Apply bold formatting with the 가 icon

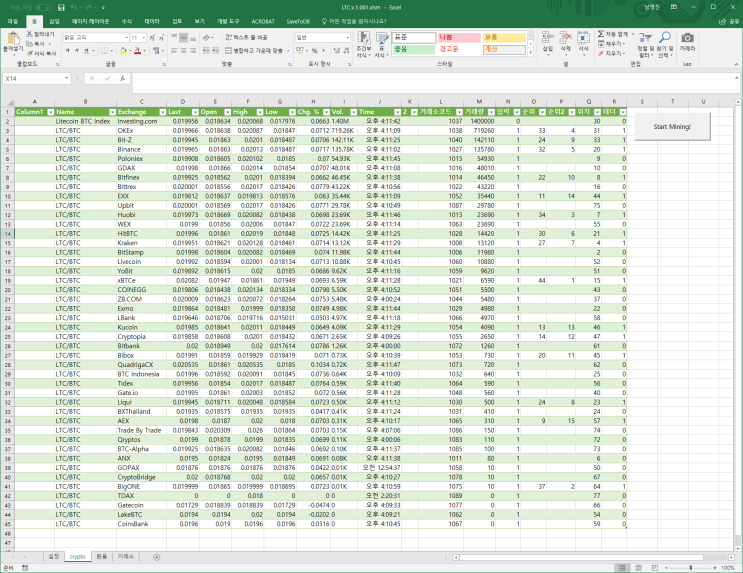(68, 51)
